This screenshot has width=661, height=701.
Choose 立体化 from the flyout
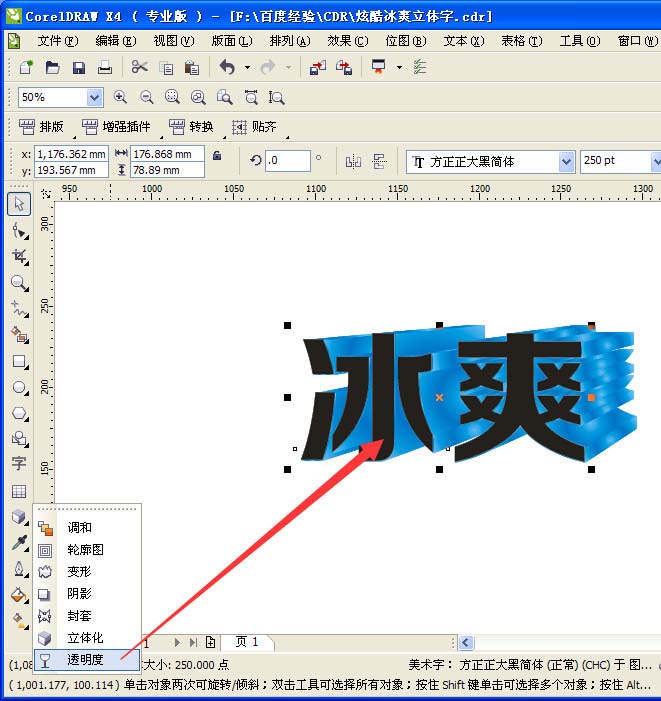point(87,638)
